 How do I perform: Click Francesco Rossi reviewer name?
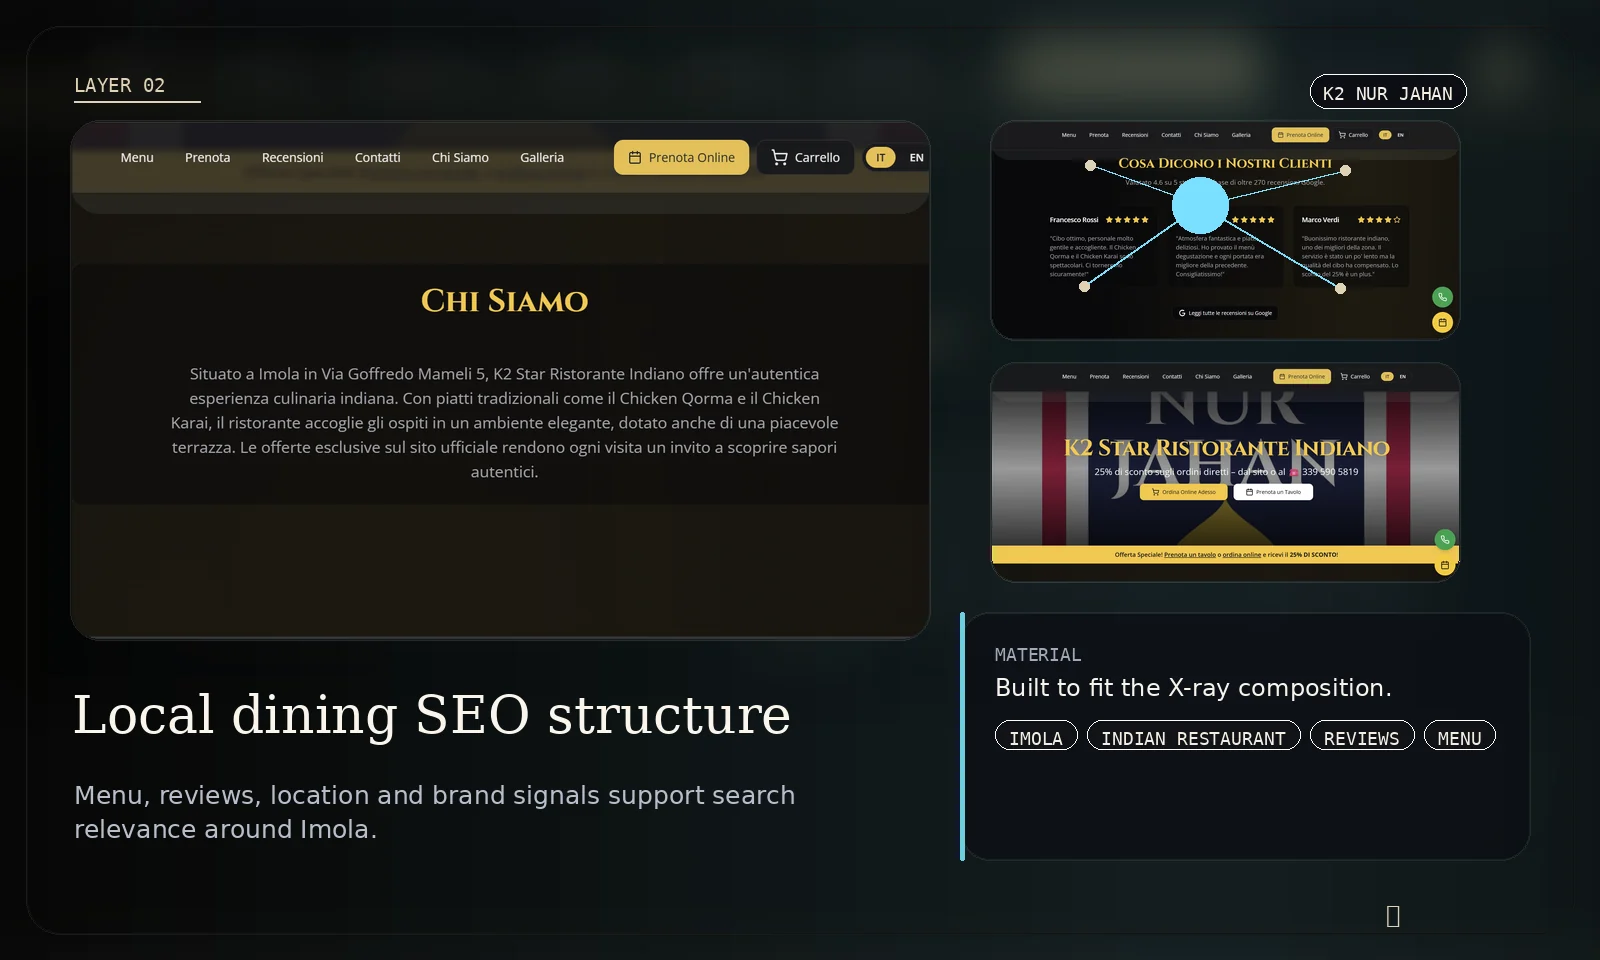tap(1074, 220)
